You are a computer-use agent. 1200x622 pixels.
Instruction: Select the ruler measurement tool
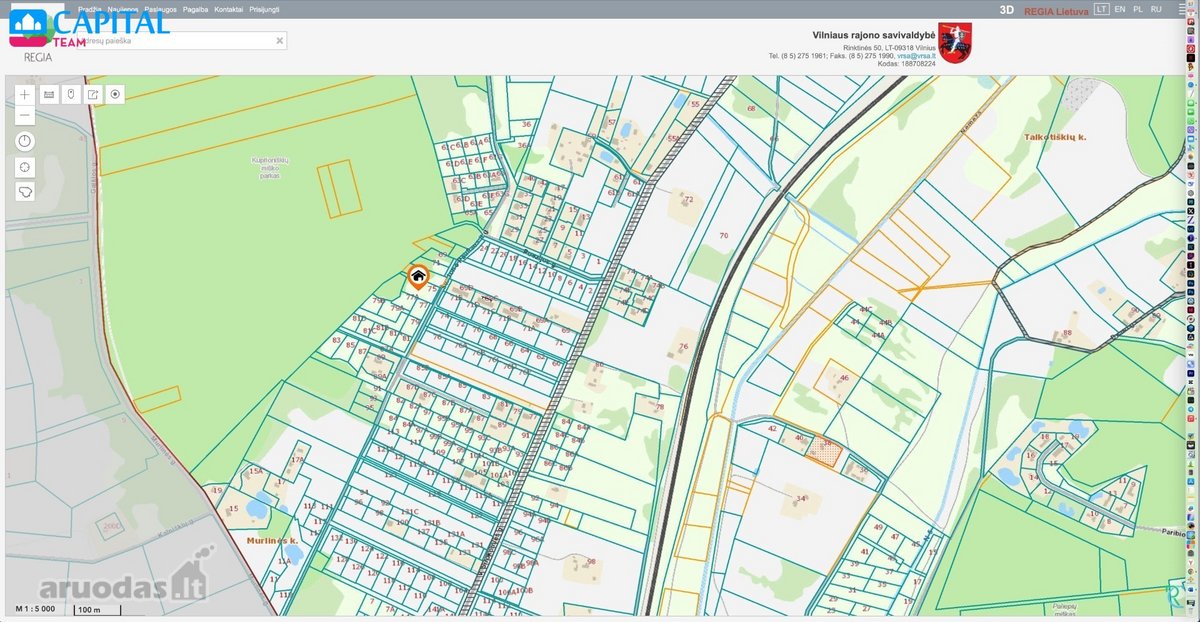[x=48, y=94]
